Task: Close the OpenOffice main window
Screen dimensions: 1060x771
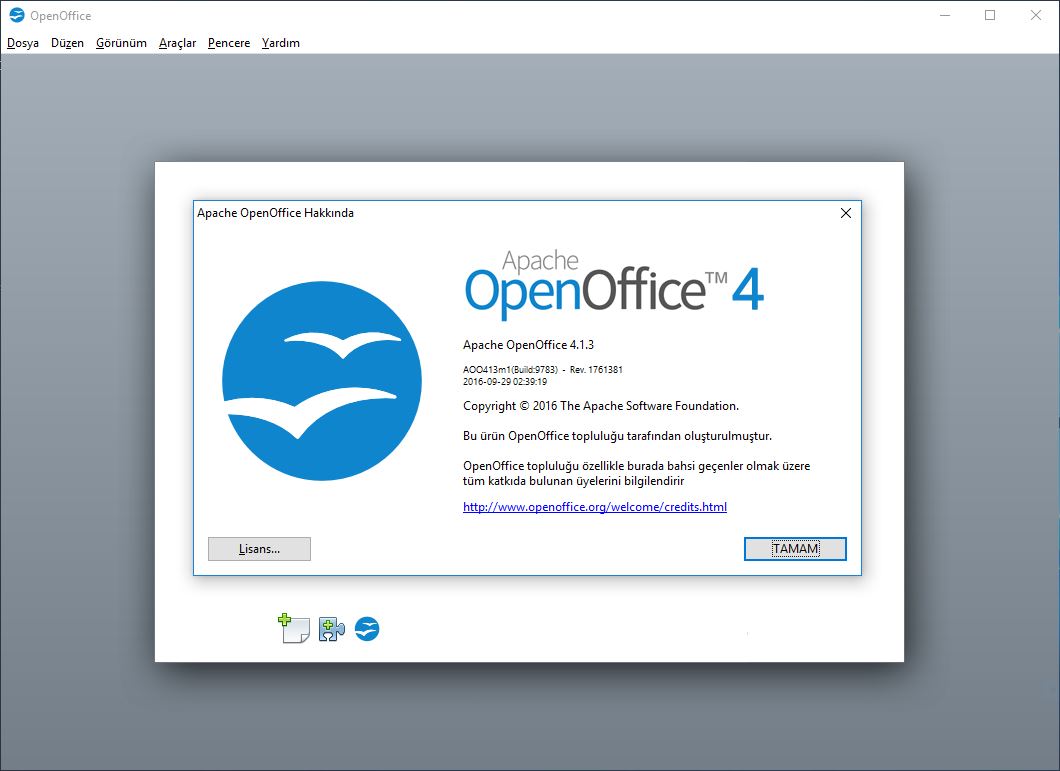Action: pyautogui.click(x=1036, y=15)
